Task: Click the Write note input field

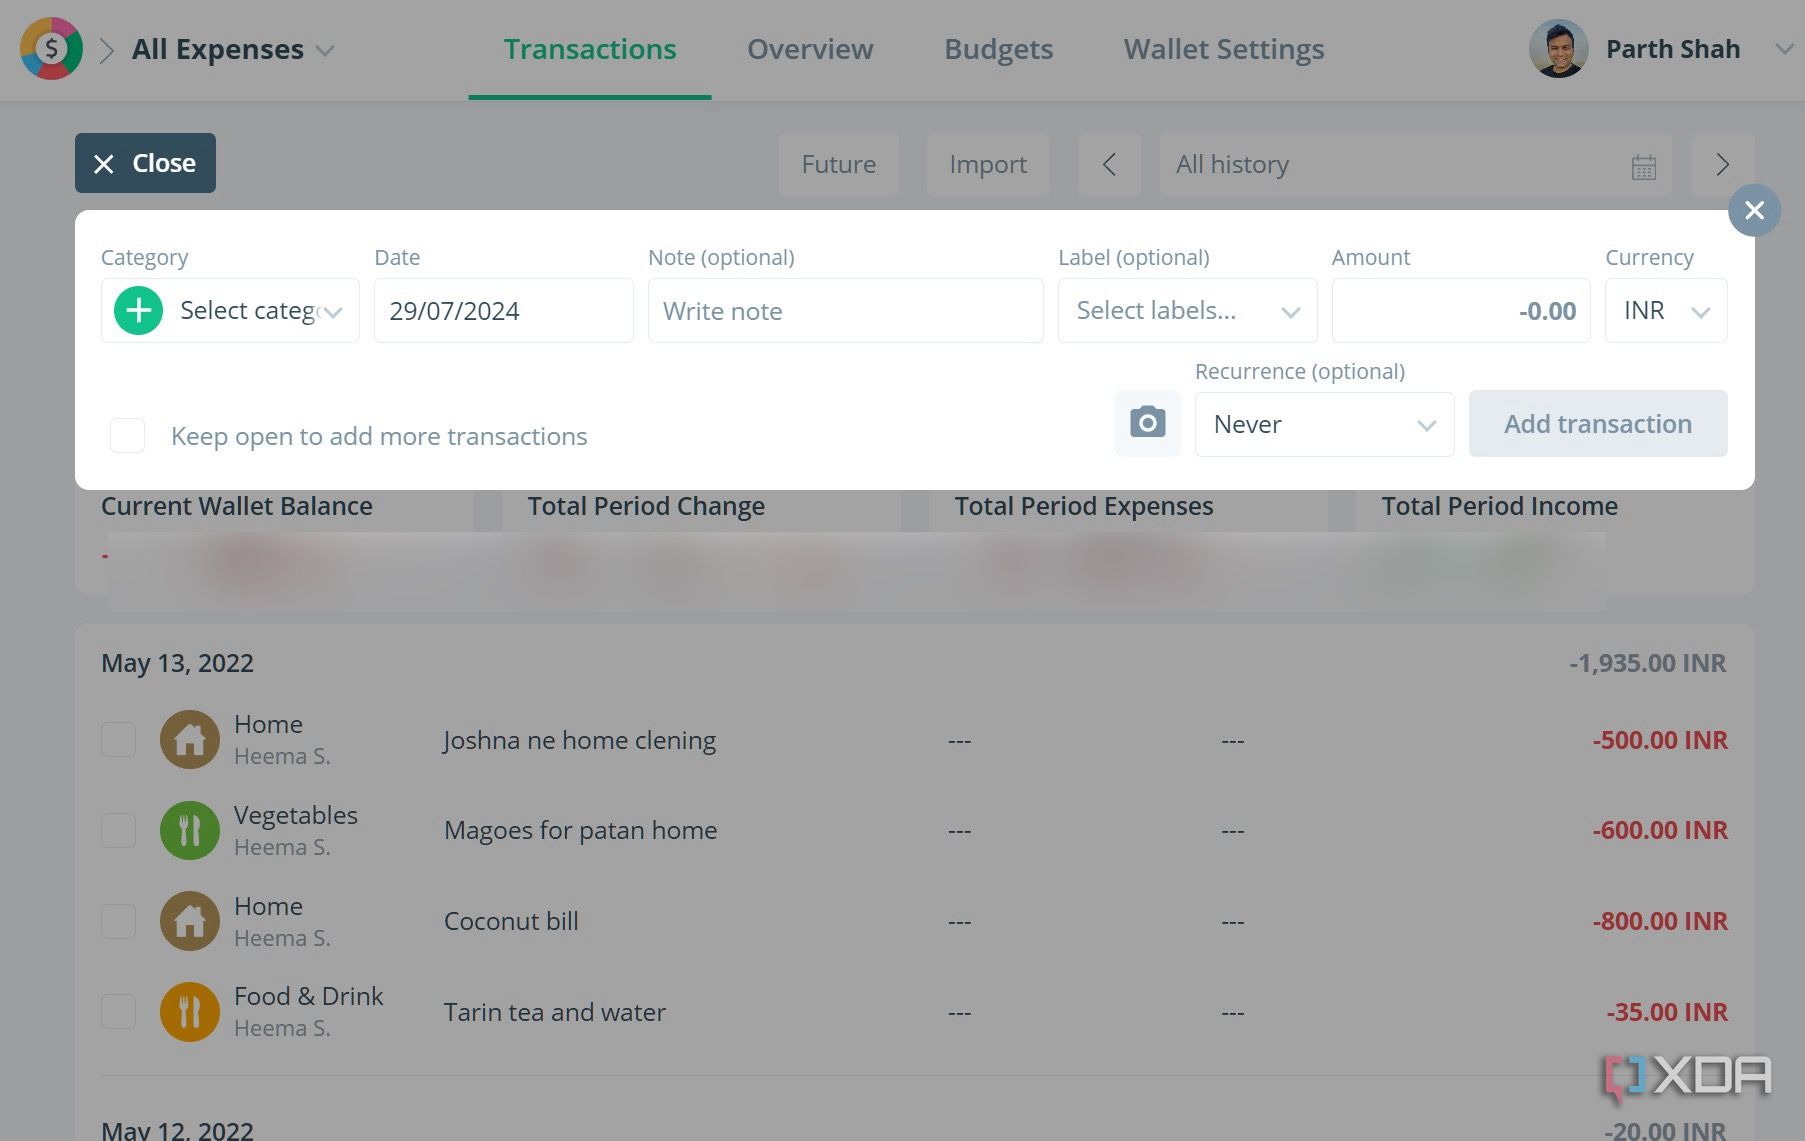Action: (x=845, y=311)
